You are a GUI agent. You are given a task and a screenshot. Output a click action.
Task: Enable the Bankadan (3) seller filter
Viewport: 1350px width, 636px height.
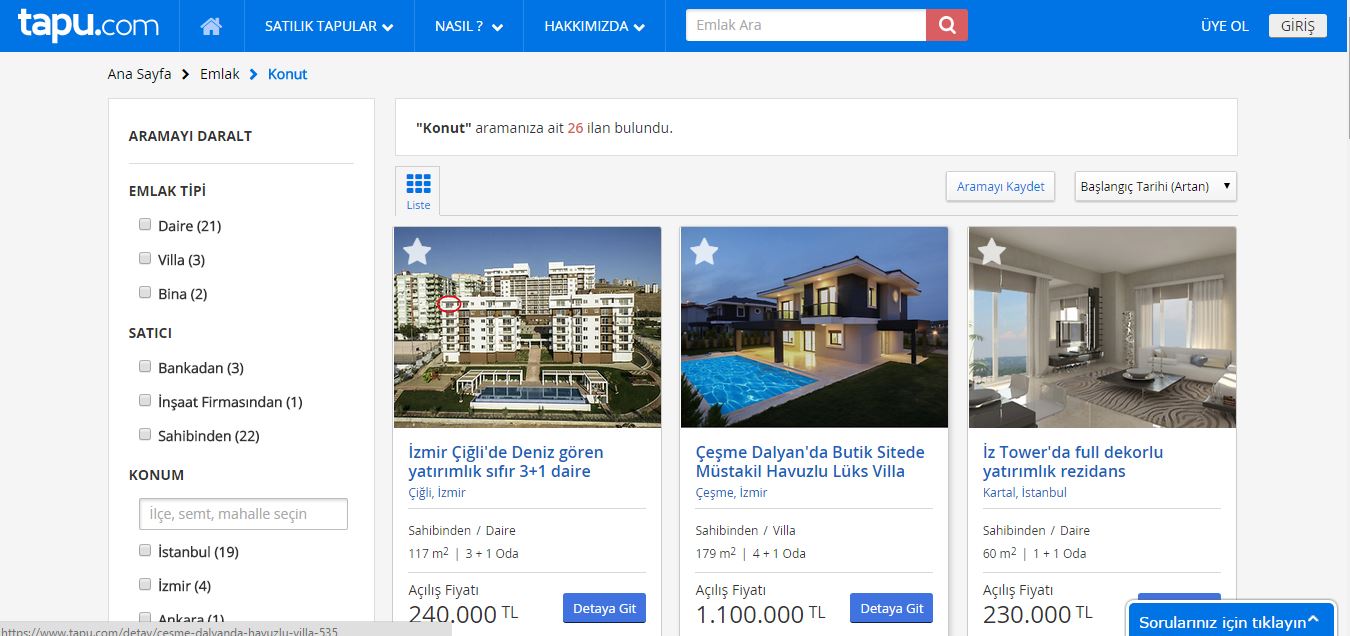145,367
